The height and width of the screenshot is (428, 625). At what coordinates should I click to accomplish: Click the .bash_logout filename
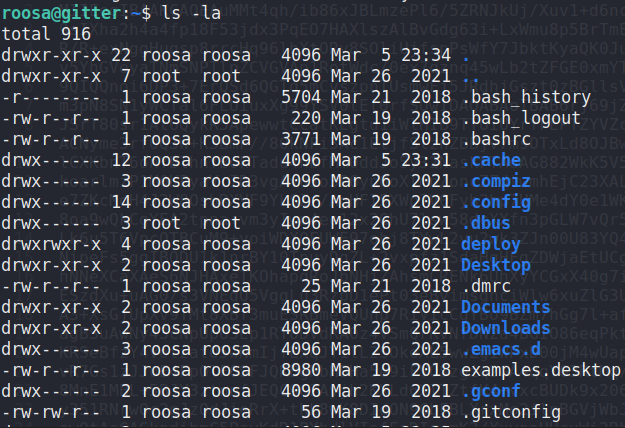[x=520, y=119]
